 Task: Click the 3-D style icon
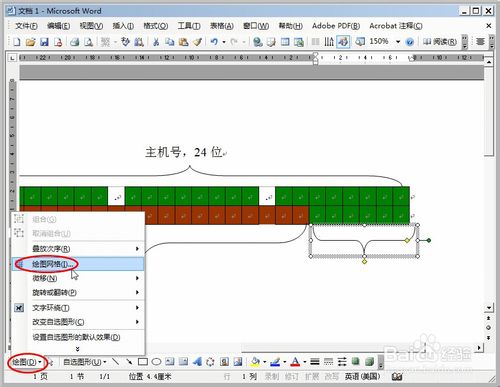pos(369,362)
